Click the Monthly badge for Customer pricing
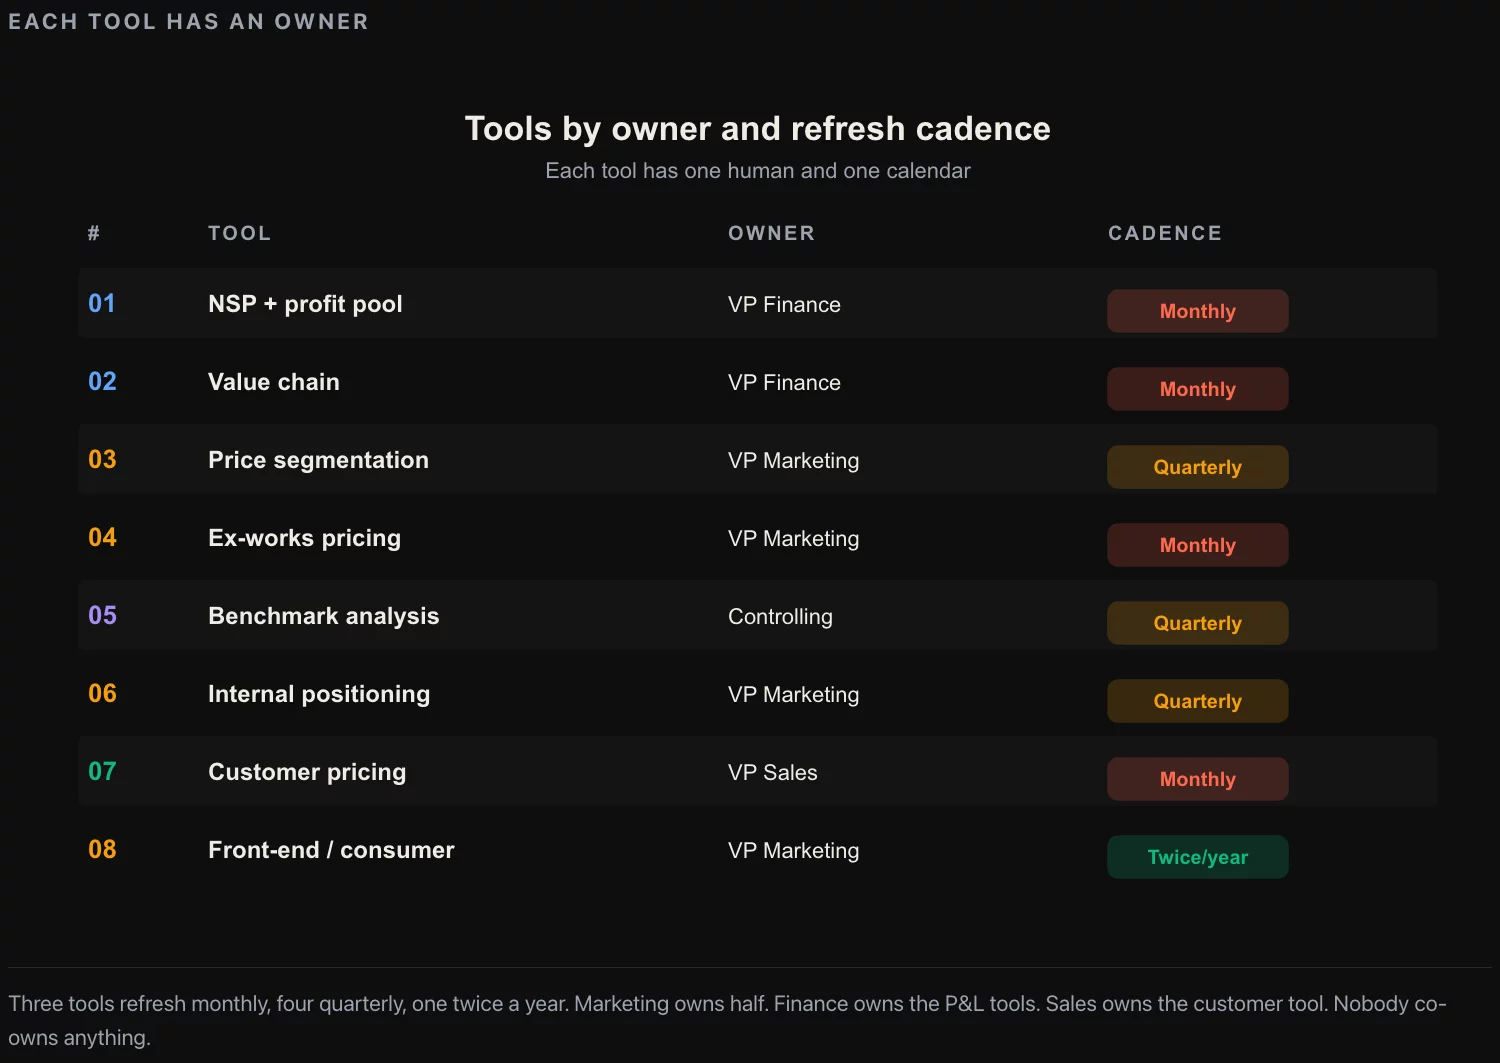 [x=1197, y=779]
